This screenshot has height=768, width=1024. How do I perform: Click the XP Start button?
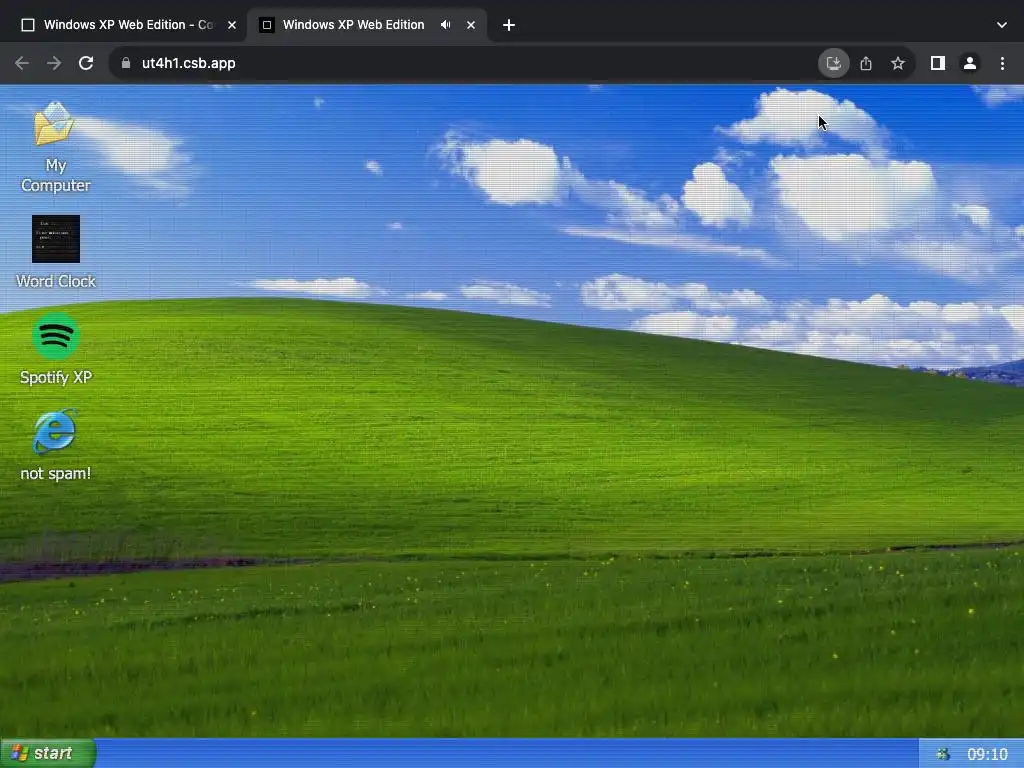48,753
